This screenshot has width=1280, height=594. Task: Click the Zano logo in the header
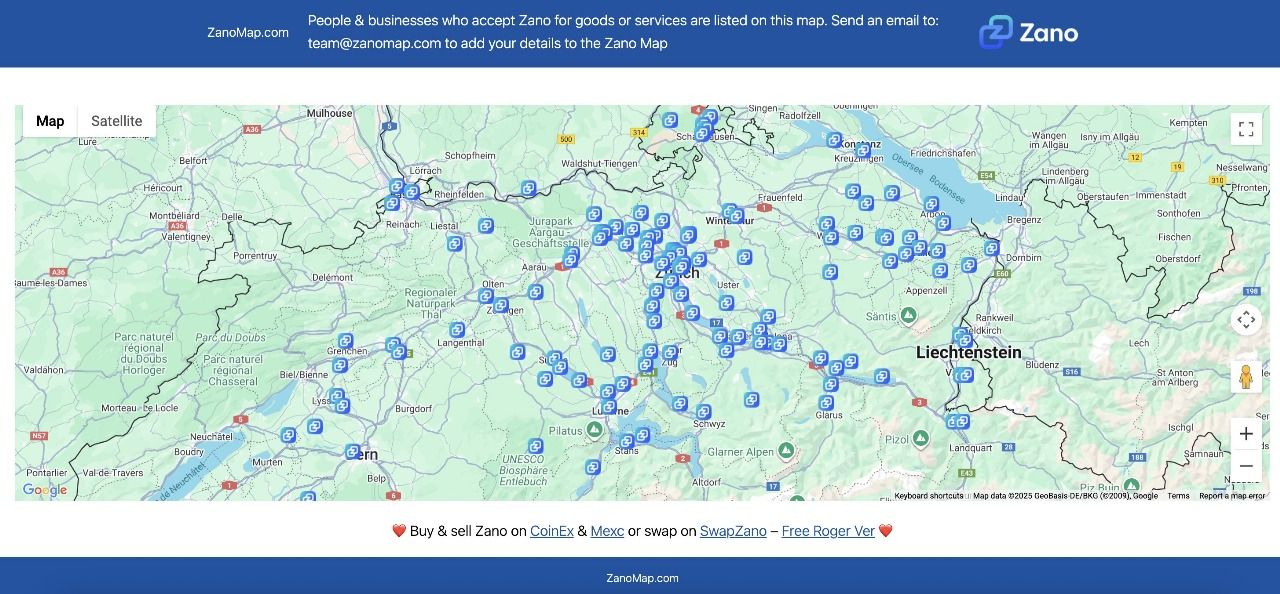[1028, 33]
